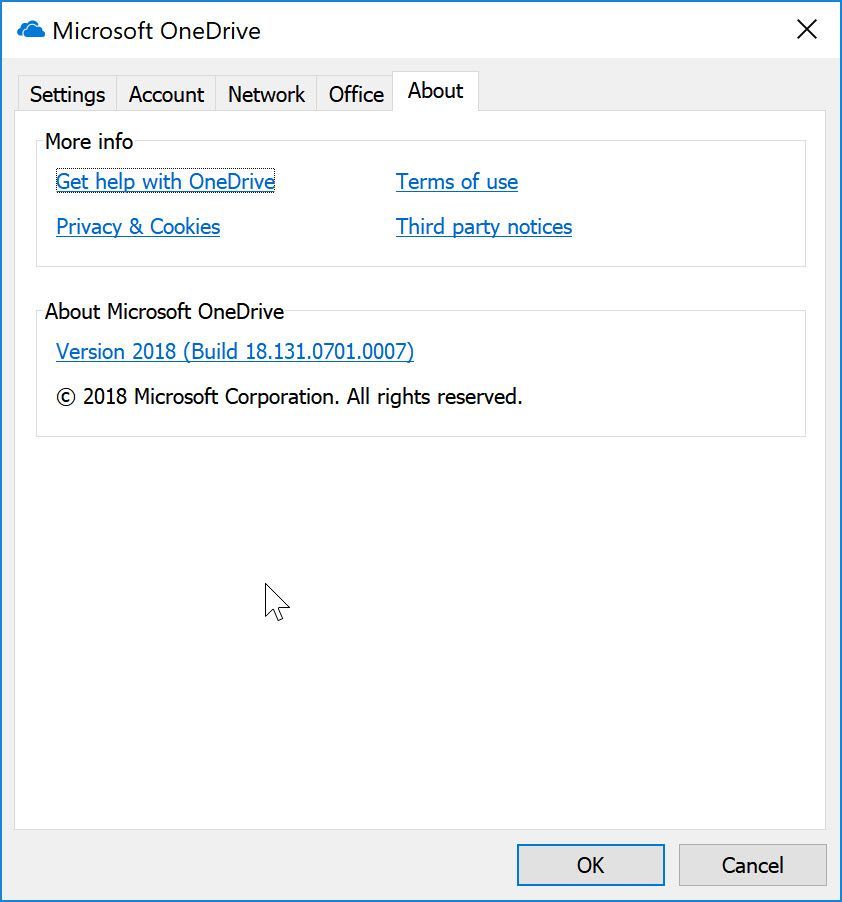The image size is (842, 902).
Task: Open Privacy & Cookies link
Action: pyautogui.click(x=138, y=227)
